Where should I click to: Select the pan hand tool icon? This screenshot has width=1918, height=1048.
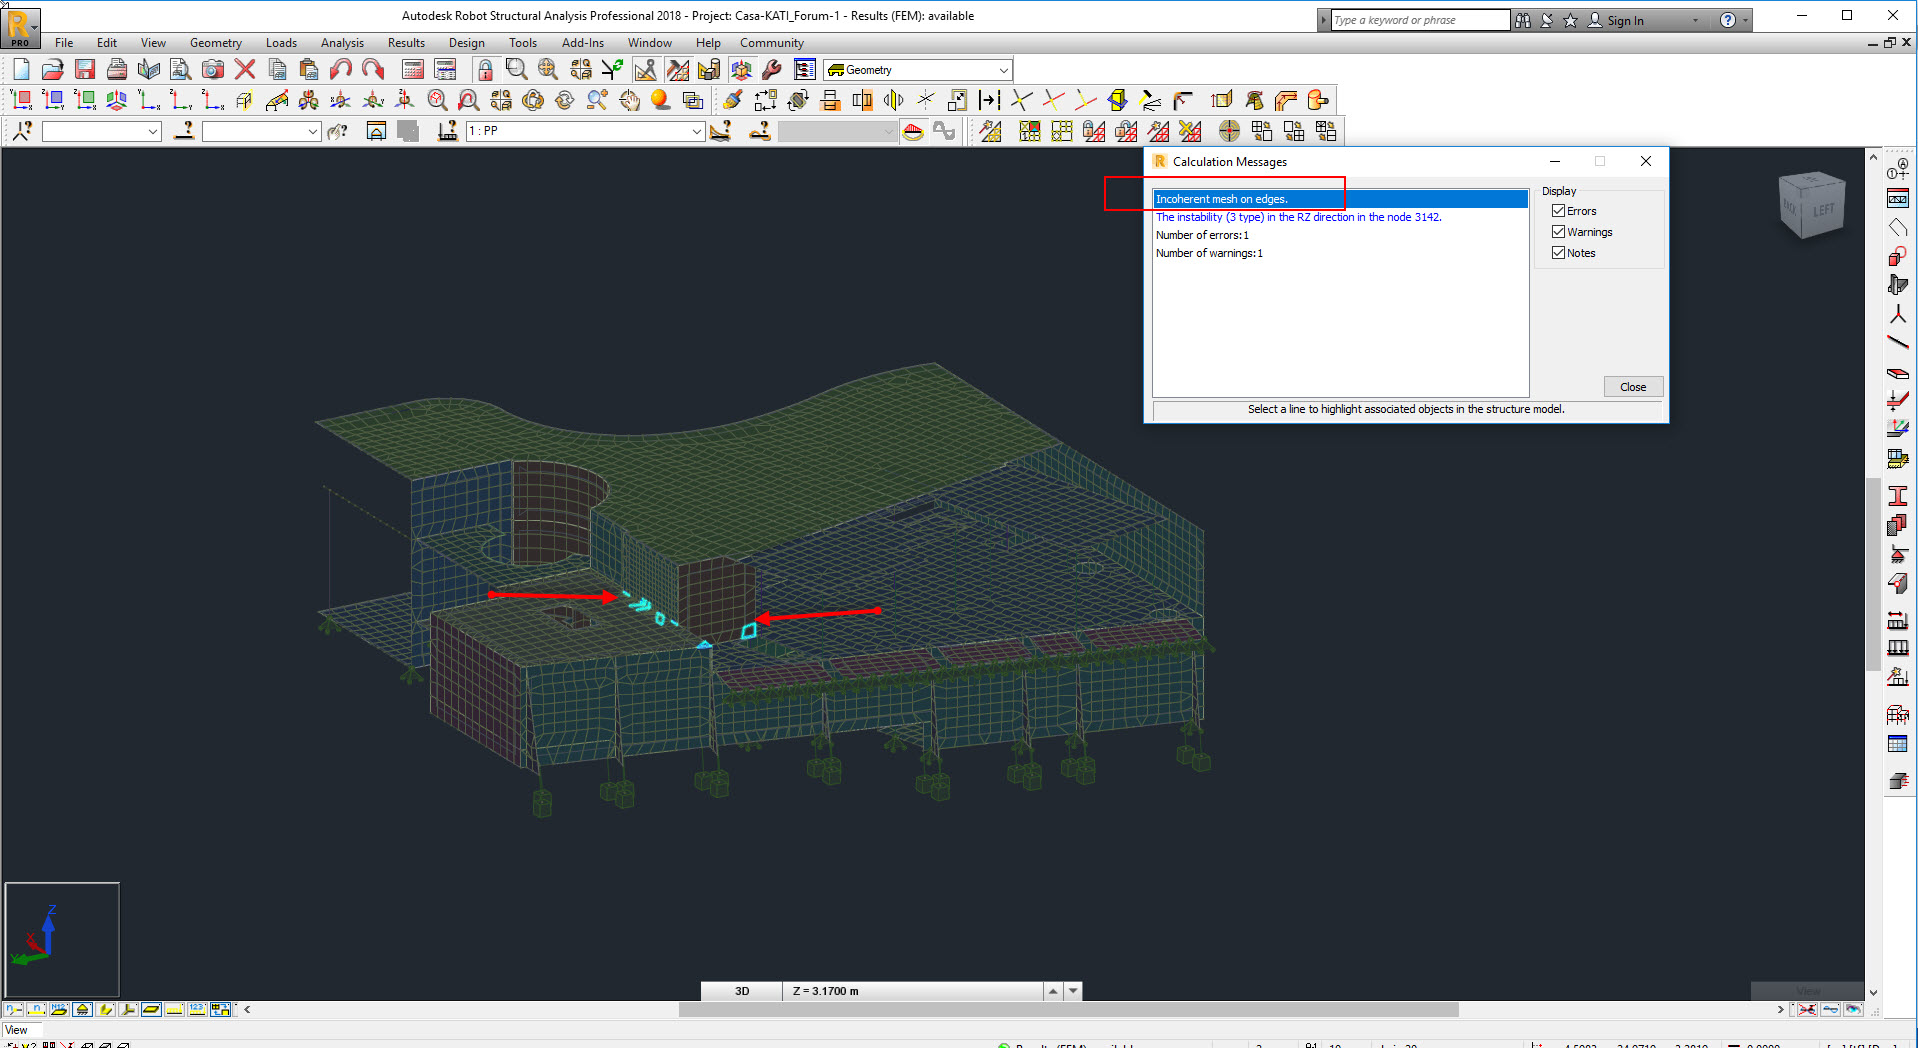(629, 100)
